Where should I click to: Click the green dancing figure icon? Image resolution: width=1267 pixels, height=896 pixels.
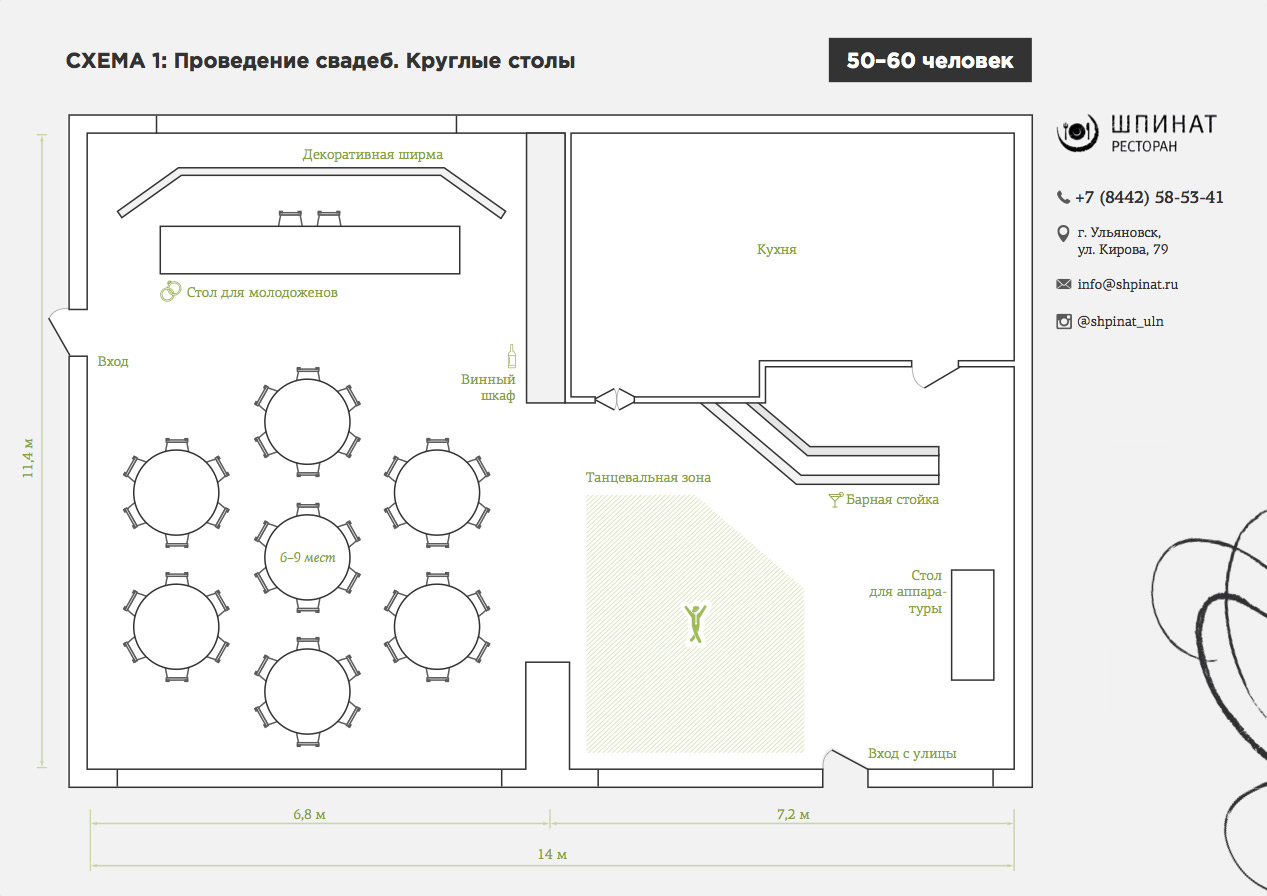pyautogui.click(x=695, y=622)
